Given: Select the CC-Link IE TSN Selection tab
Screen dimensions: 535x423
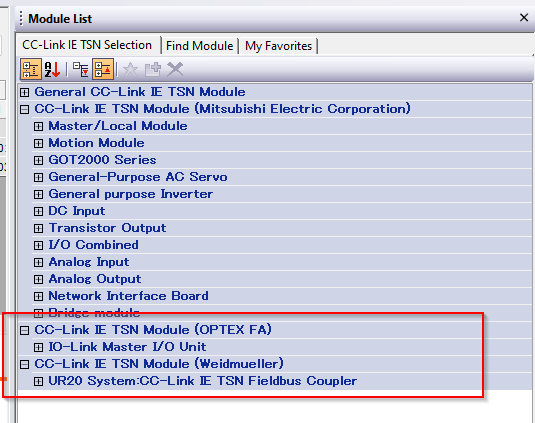Looking at the screenshot, I should (87, 45).
